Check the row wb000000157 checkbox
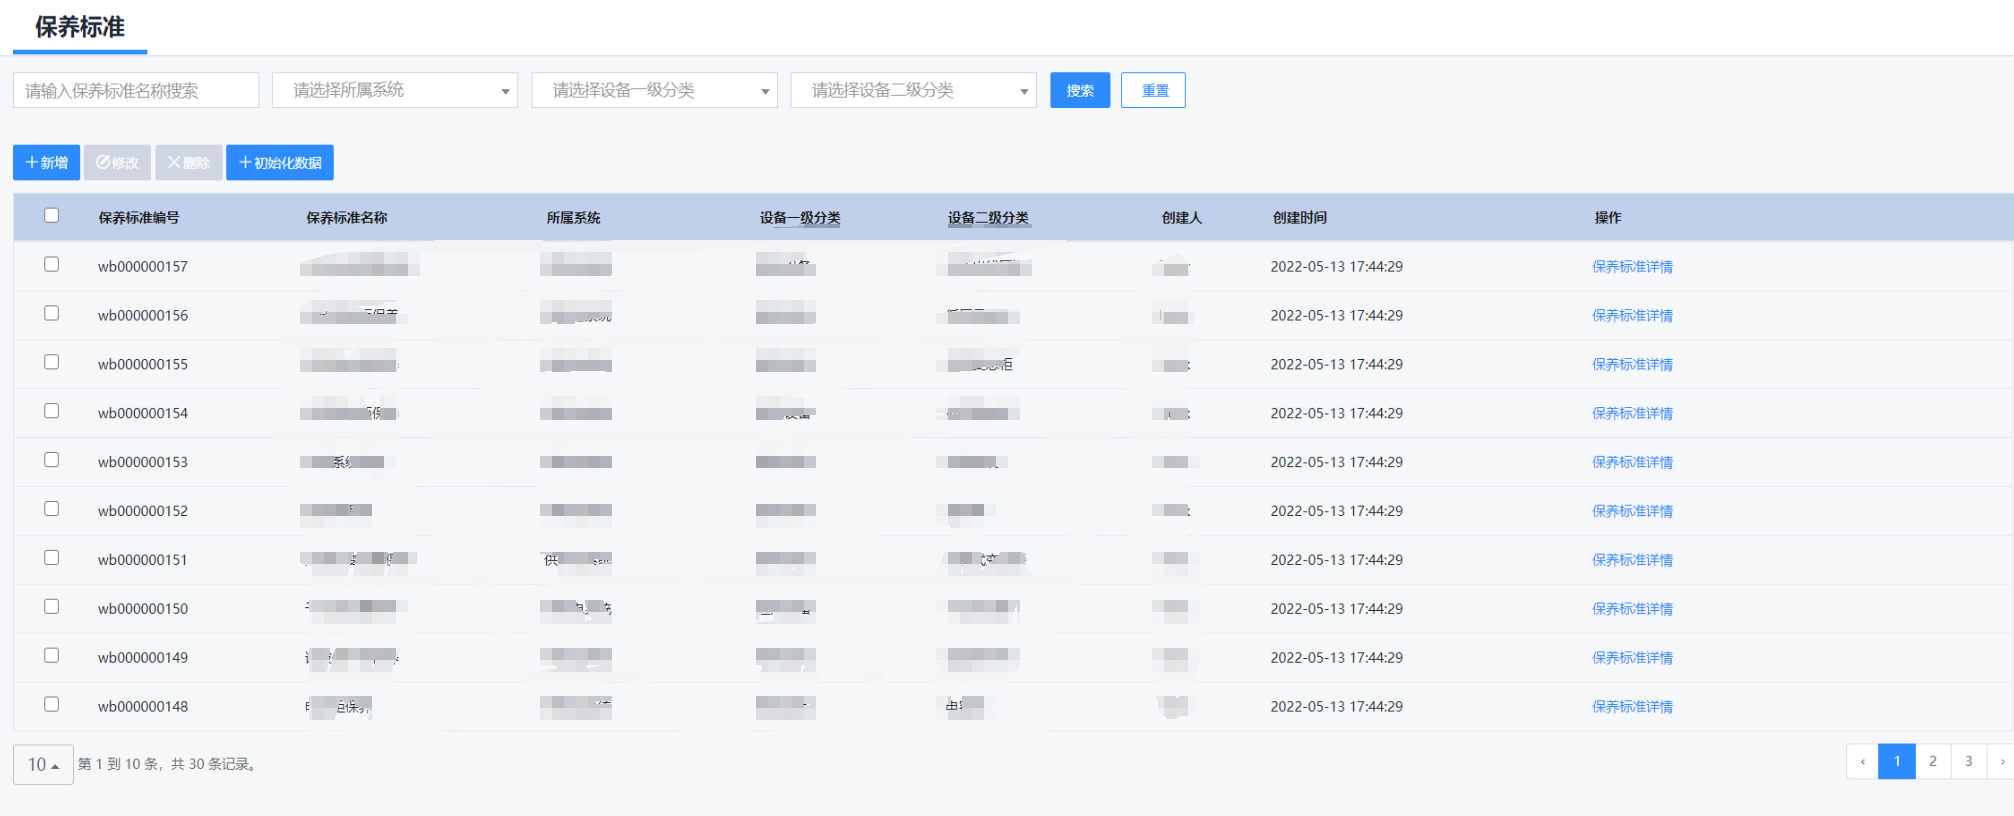Image resolution: width=2014 pixels, height=816 pixels. 52,264
